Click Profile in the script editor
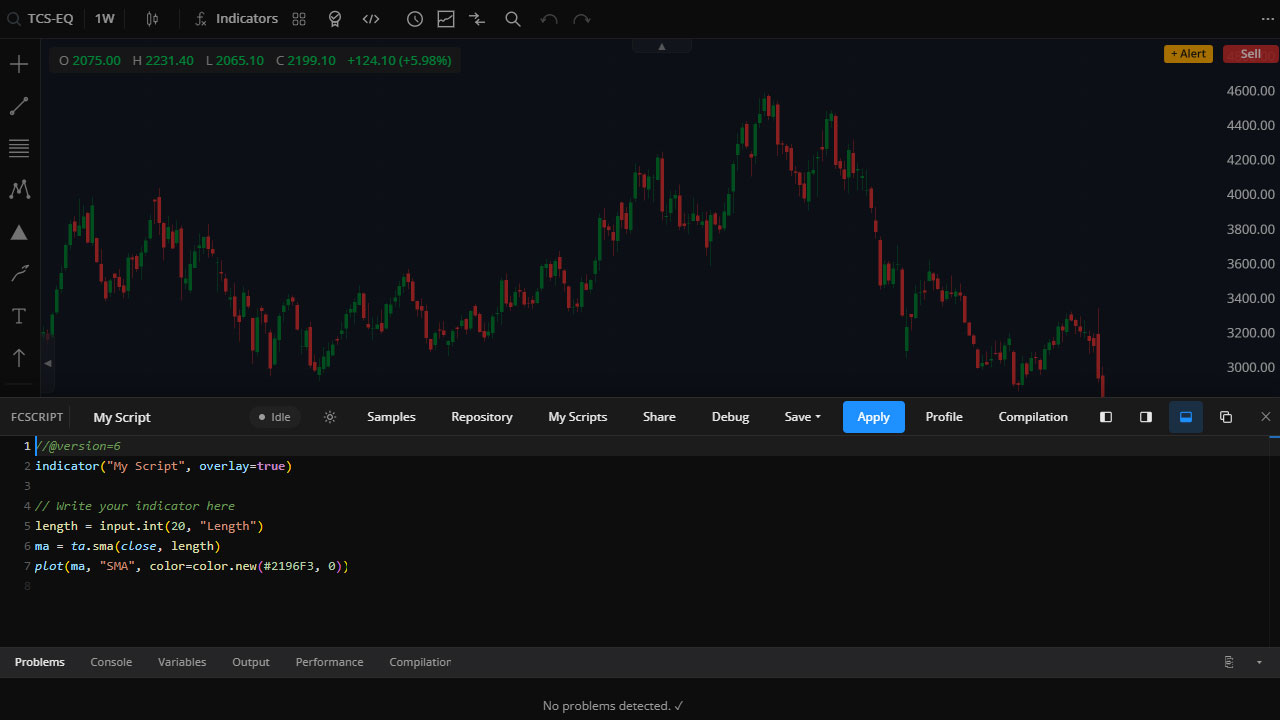 944,417
